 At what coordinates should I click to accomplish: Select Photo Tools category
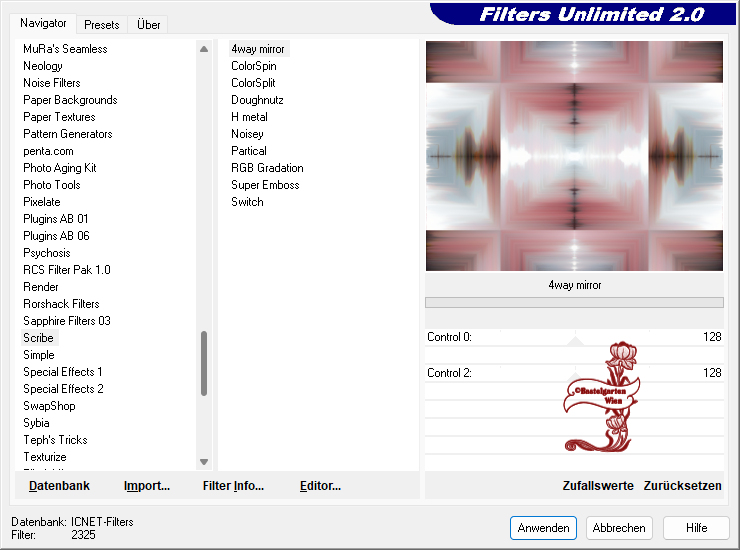coord(51,185)
